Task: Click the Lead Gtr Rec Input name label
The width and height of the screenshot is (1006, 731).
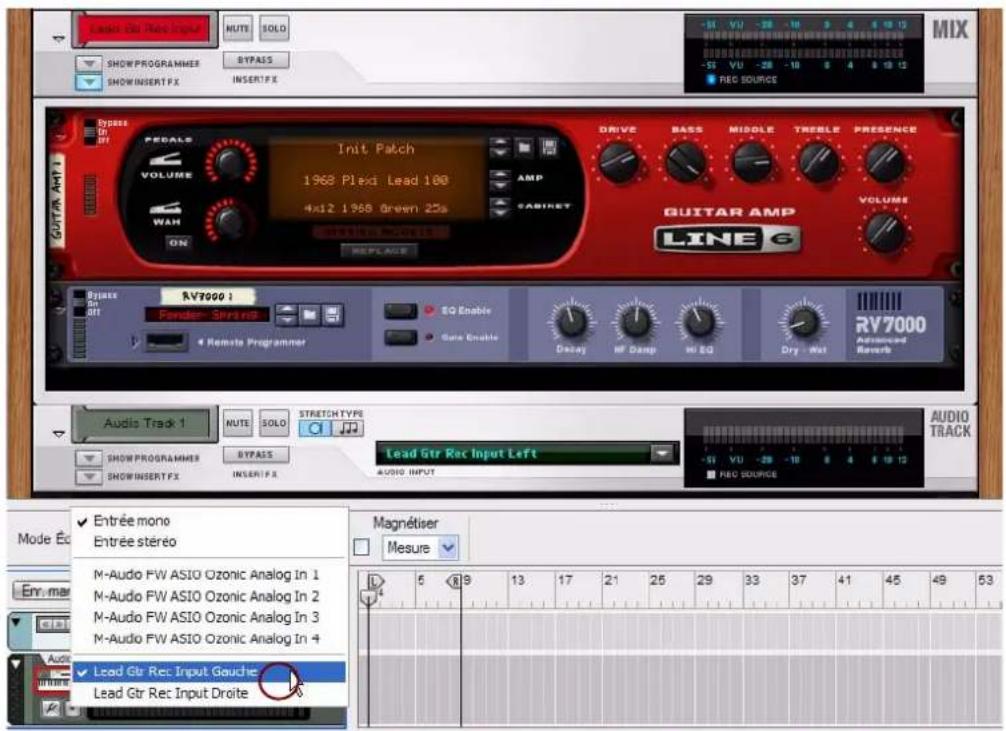Action: click(x=144, y=29)
